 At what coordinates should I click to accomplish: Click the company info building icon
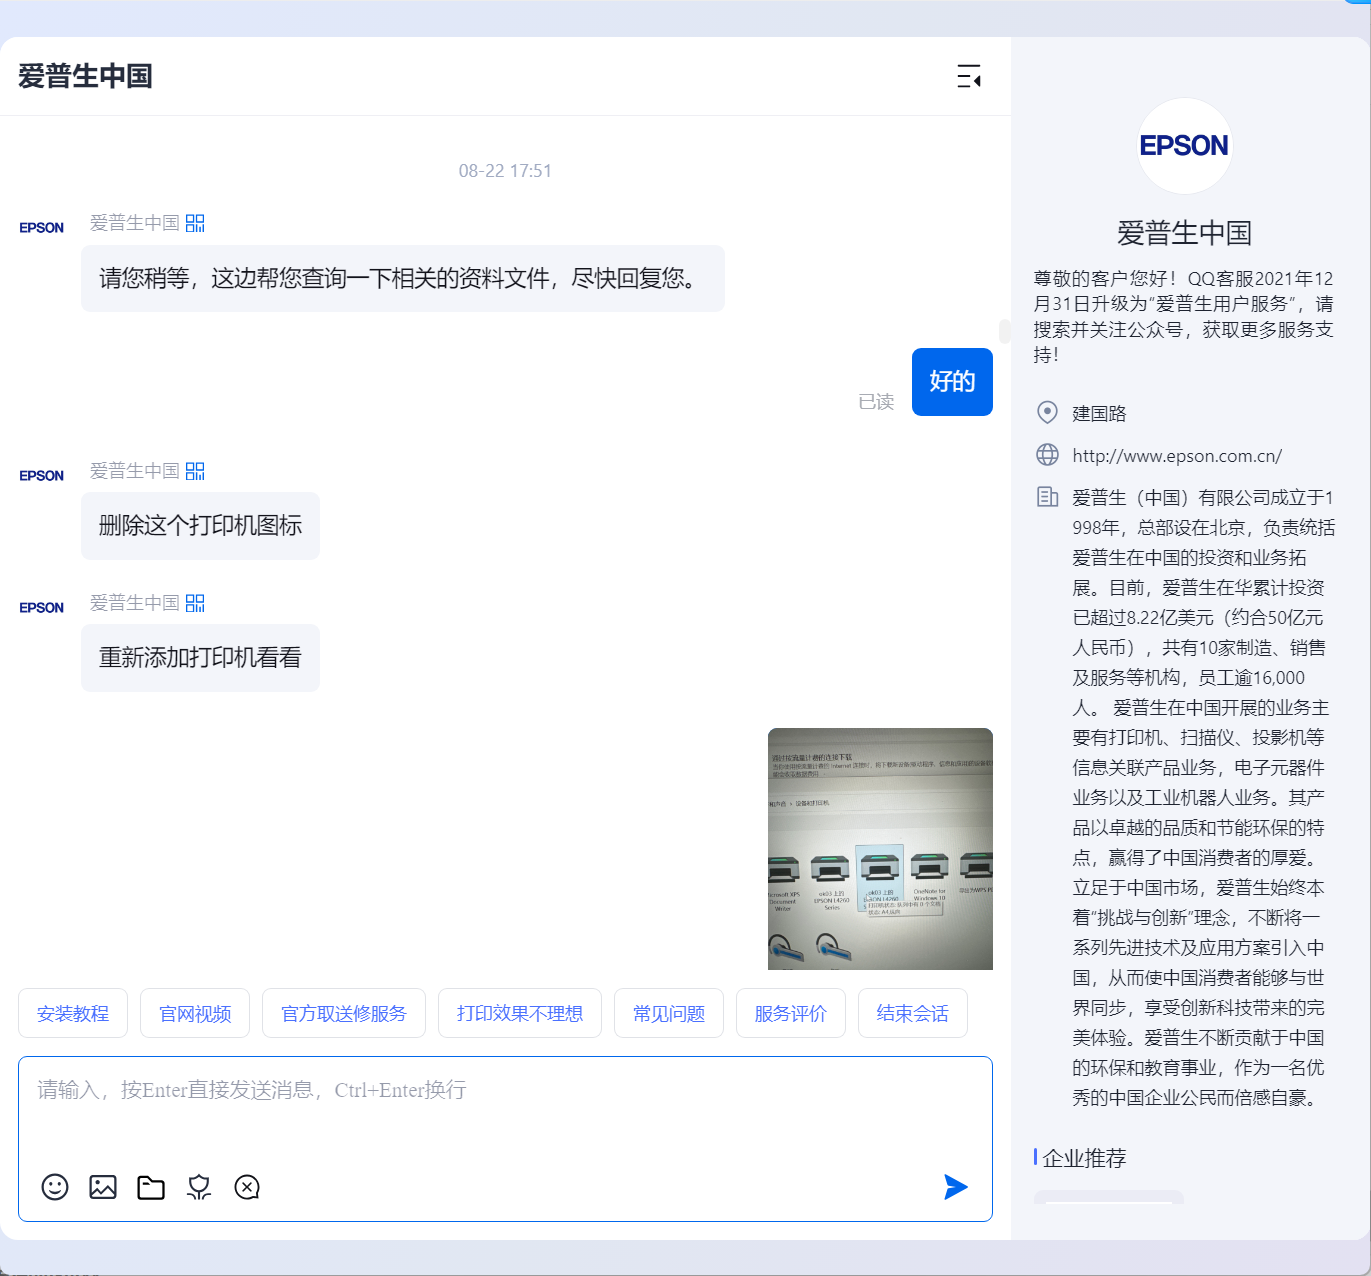[x=1047, y=497]
